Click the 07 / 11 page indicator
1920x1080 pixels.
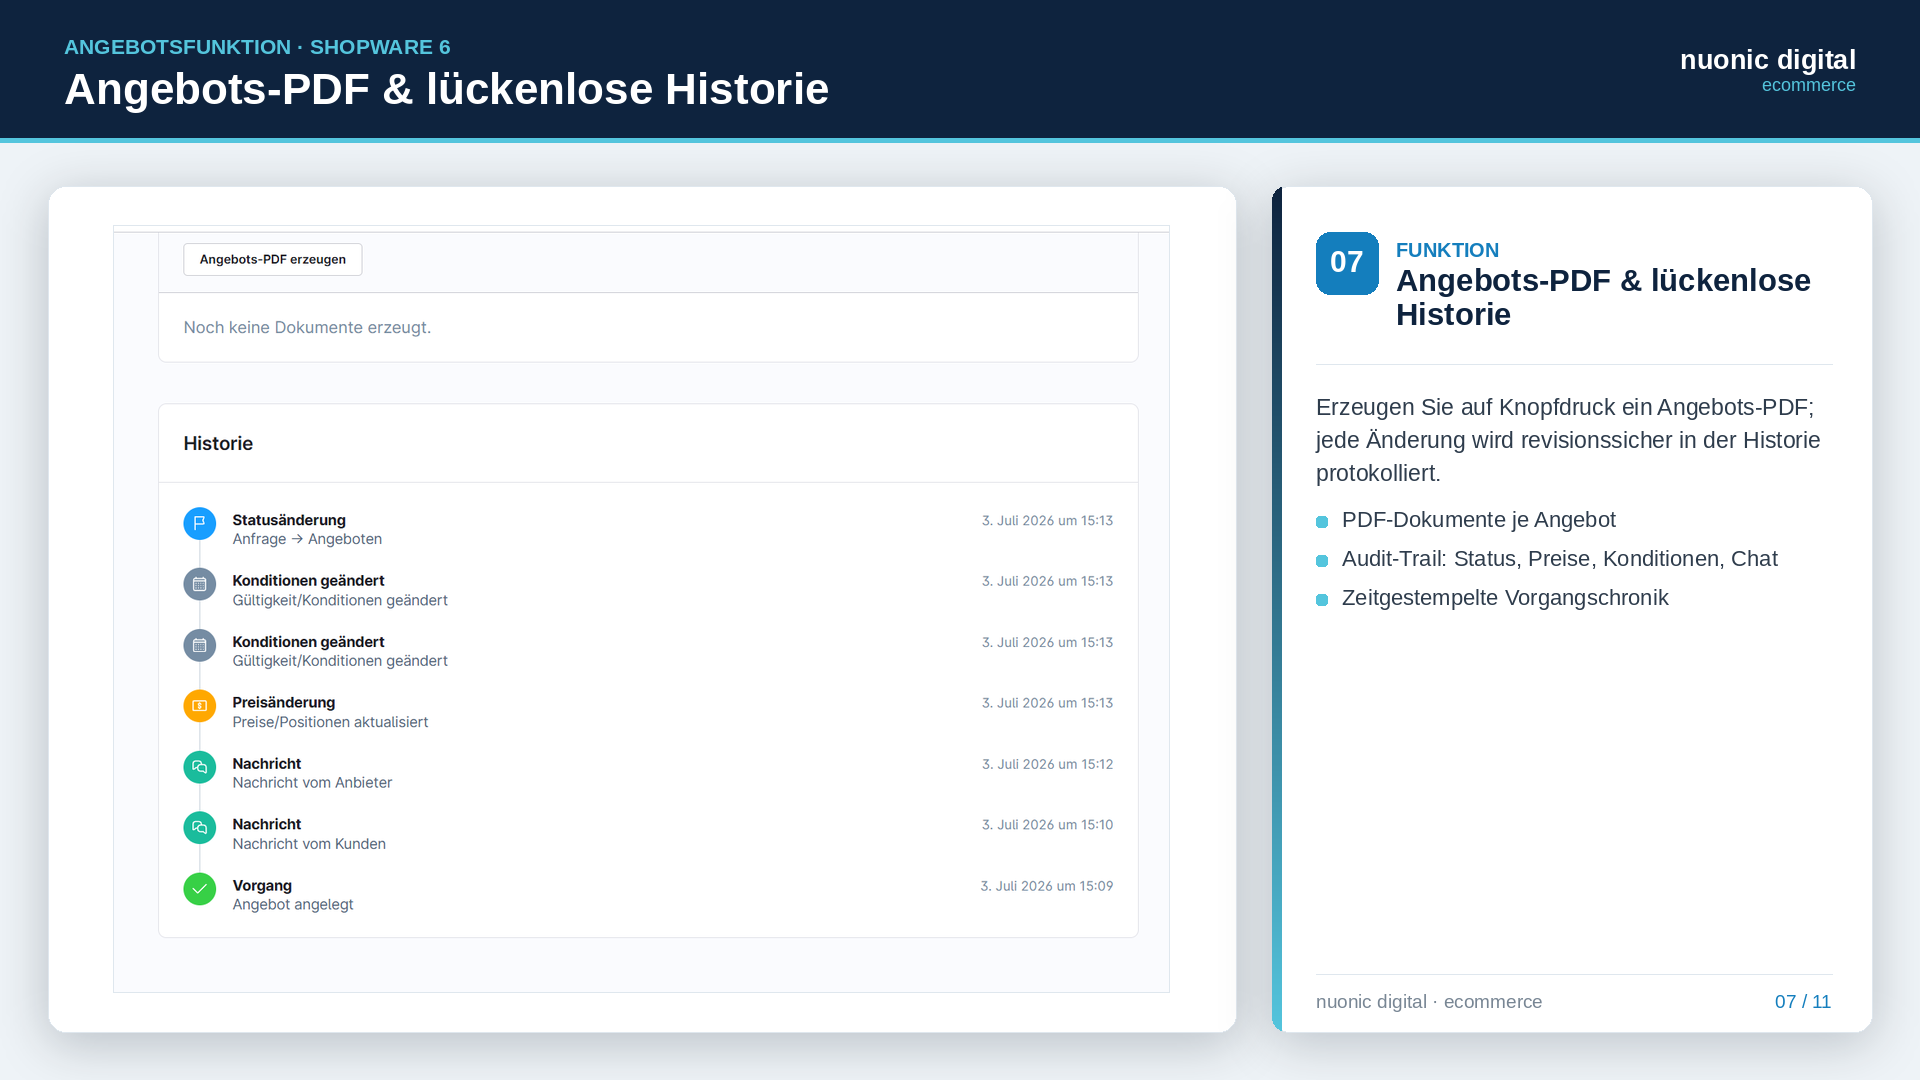point(1802,1002)
